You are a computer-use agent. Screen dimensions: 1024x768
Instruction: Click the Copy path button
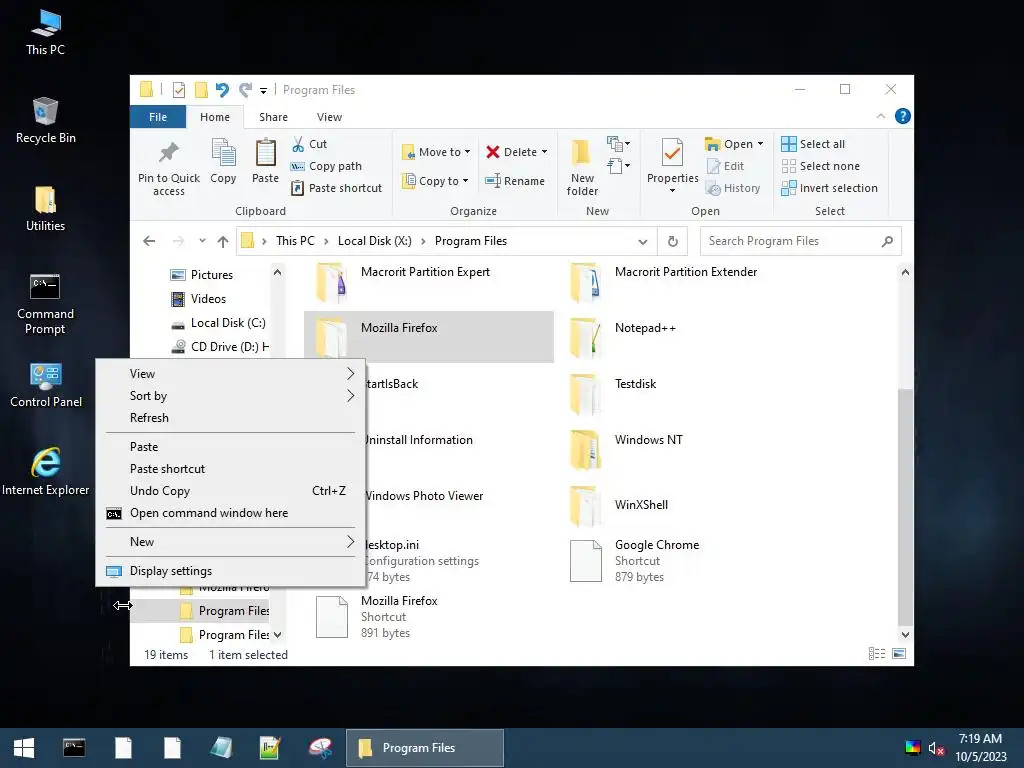326,166
